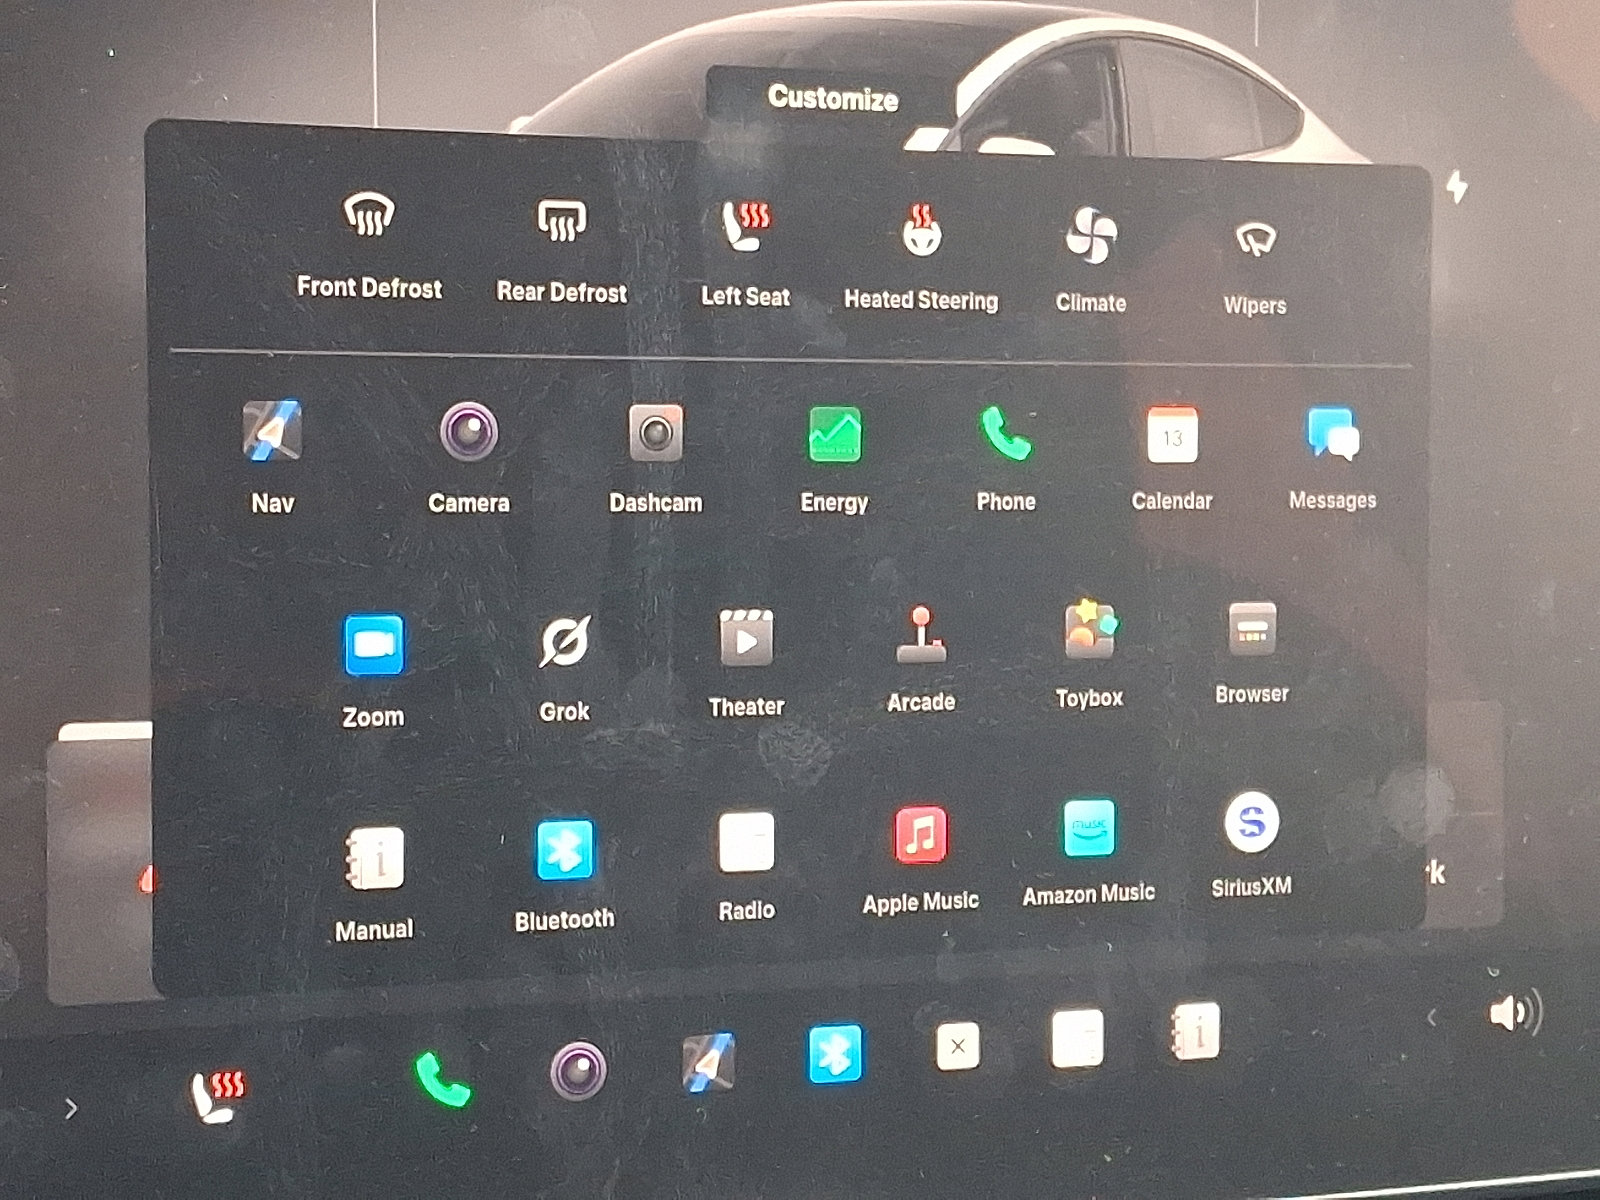Open Toybox app
1600x1200 pixels.
[x=1089, y=631]
